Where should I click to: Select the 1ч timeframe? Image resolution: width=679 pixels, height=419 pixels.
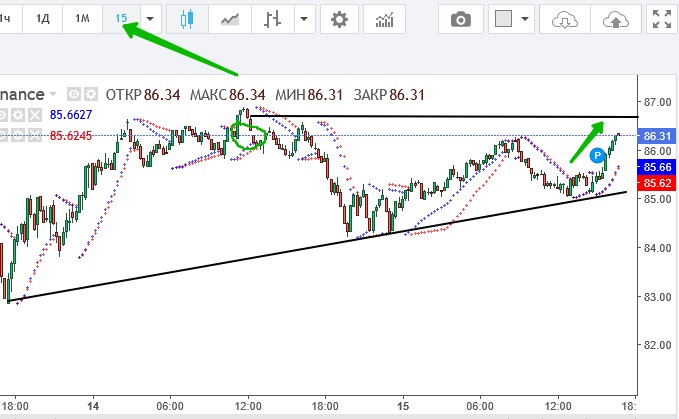coord(6,19)
